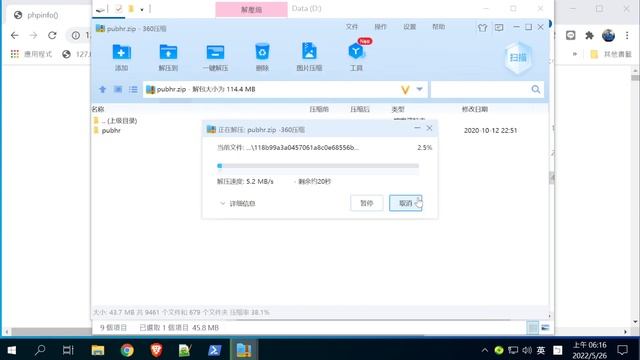Open the 應用程式 apps bookmark
This screenshot has width=640, height=360.
coord(31,54)
